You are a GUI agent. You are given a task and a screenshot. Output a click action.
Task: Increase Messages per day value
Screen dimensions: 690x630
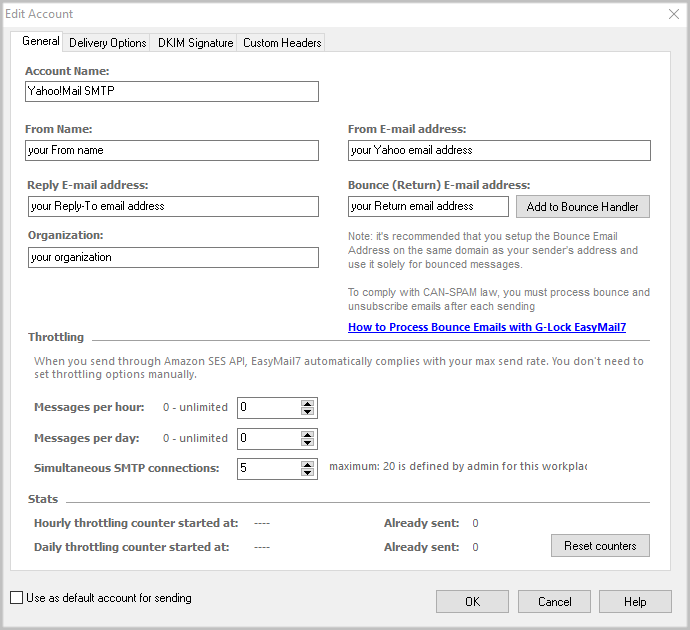[307, 435]
